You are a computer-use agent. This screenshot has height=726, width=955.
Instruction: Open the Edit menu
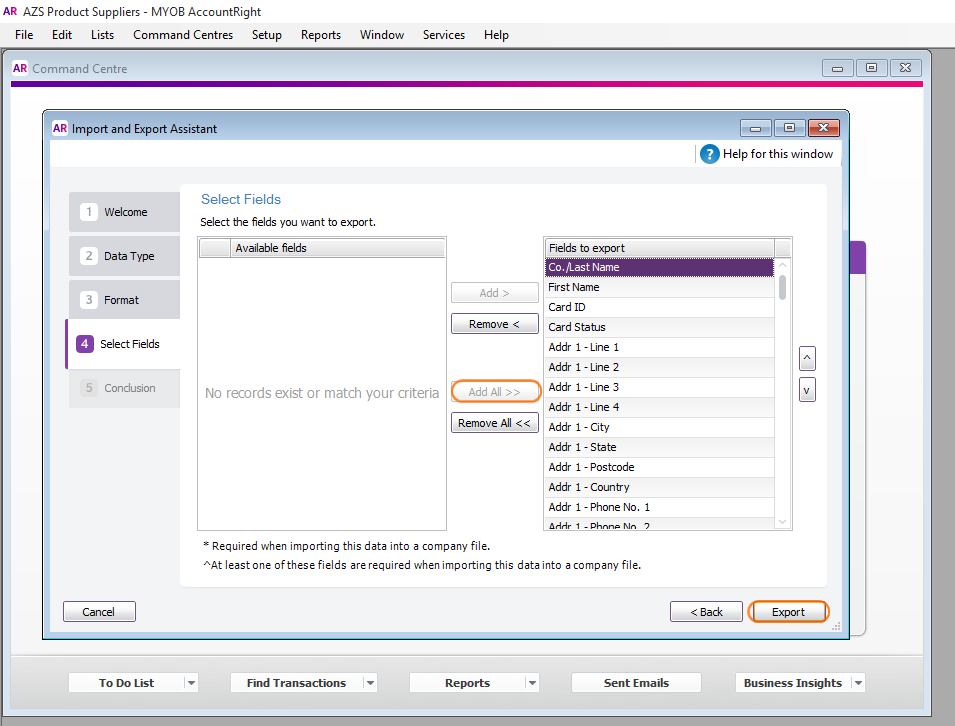[62, 35]
